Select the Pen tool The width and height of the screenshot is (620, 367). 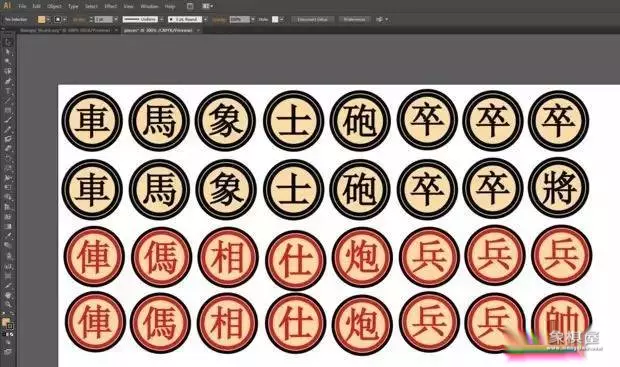[8, 81]
